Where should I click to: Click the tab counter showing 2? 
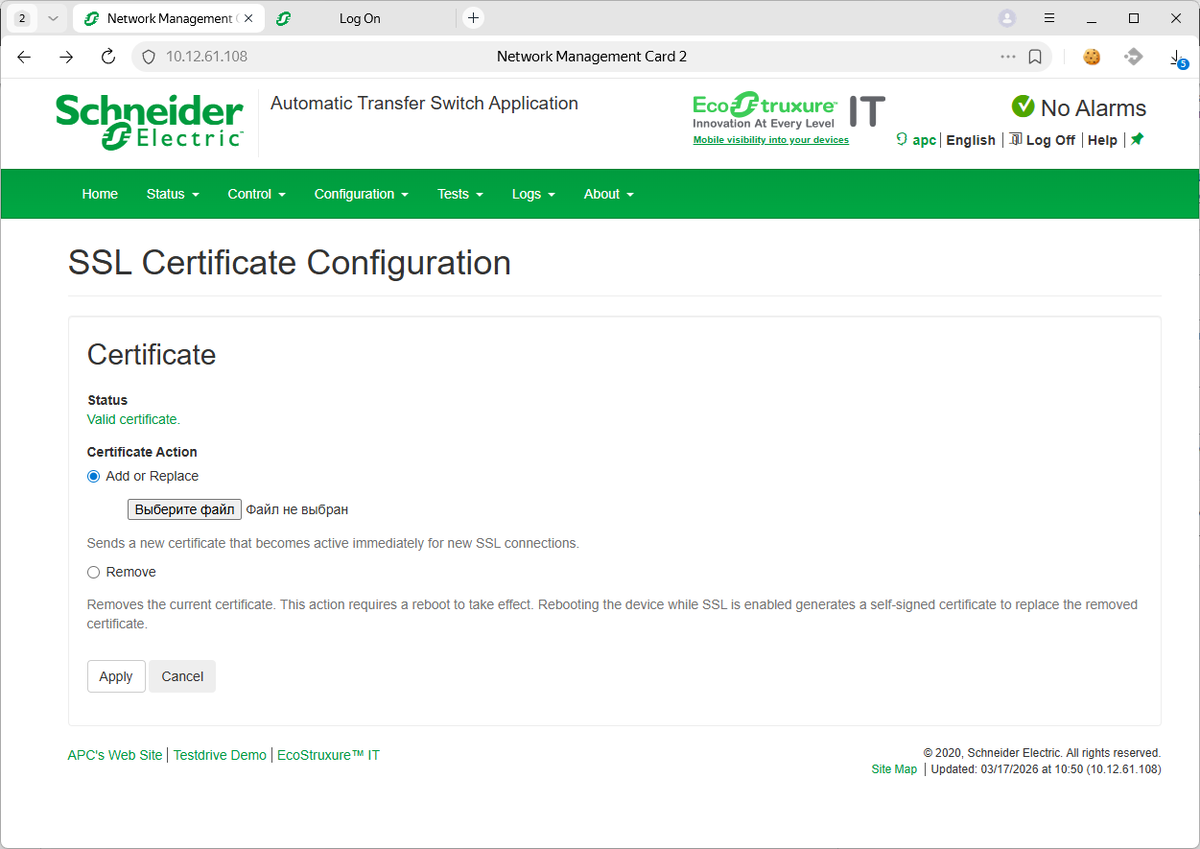click(22, 18)
